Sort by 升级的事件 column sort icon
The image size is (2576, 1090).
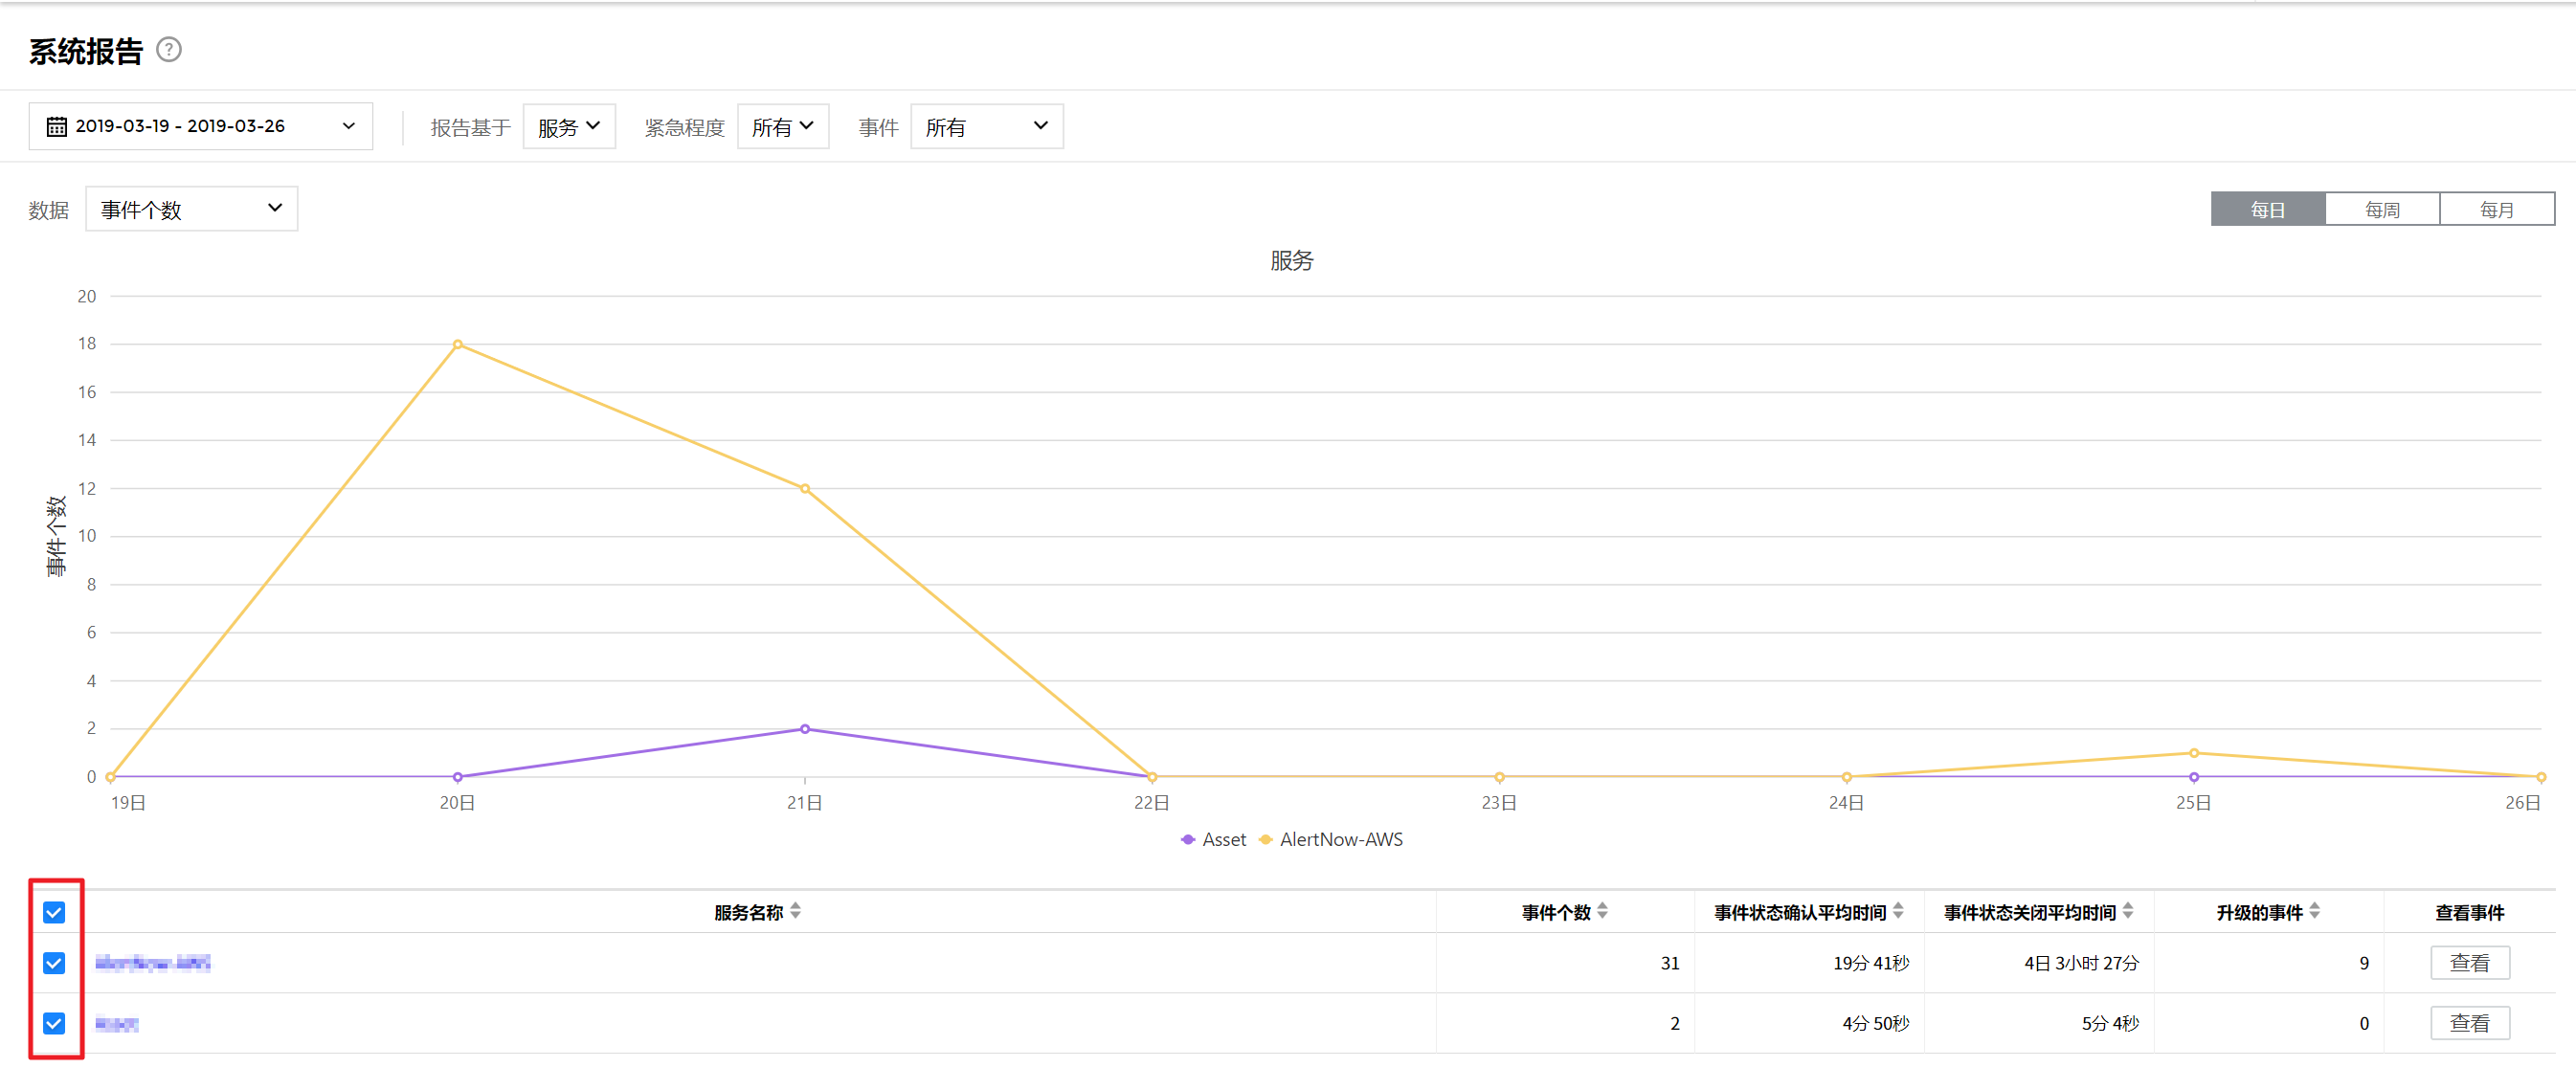point(2314,911)
